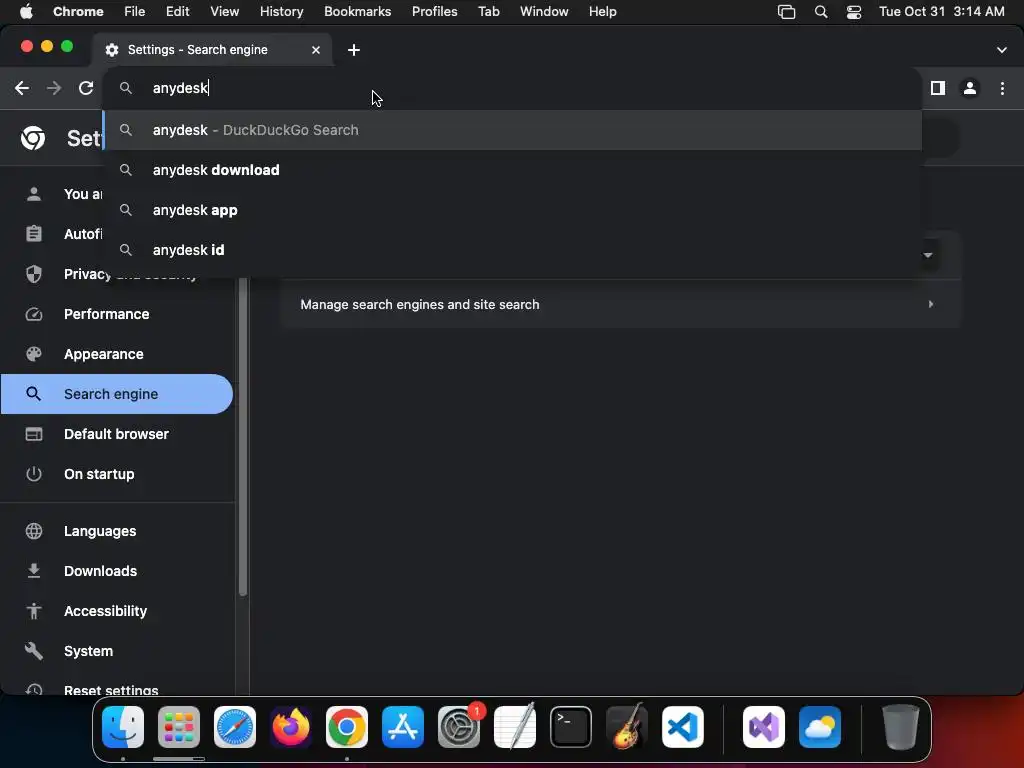This screenshot has height=768, width=1024.
Task: Click the sidebar scrollbar thumb
Action: tap(243, 436)
